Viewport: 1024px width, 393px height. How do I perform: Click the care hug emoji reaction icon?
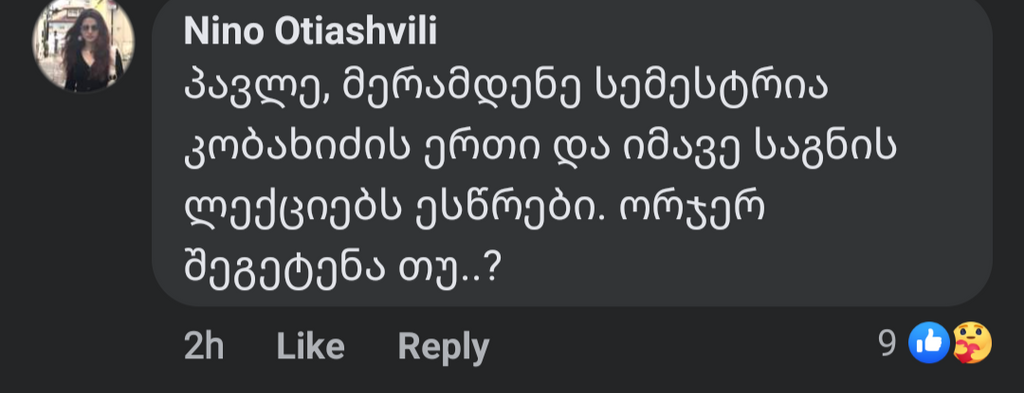[972, 342]
